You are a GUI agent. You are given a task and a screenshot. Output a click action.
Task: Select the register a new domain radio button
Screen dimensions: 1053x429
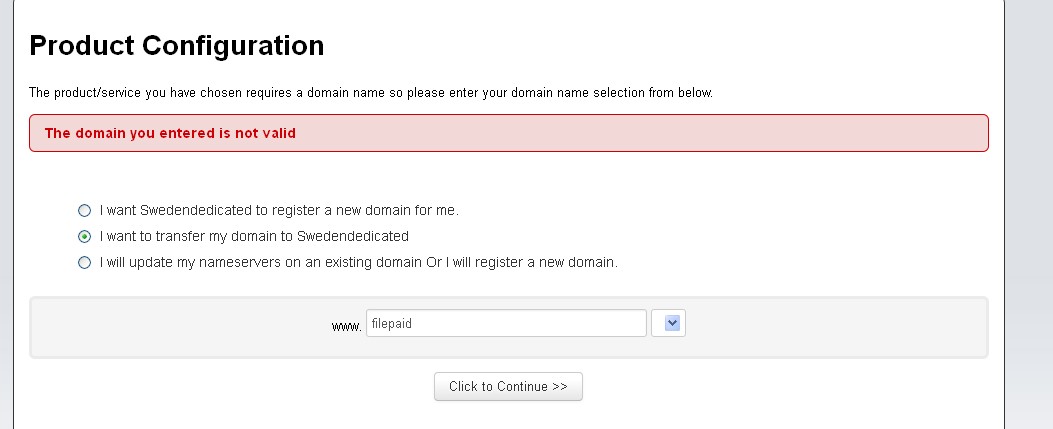84,211
